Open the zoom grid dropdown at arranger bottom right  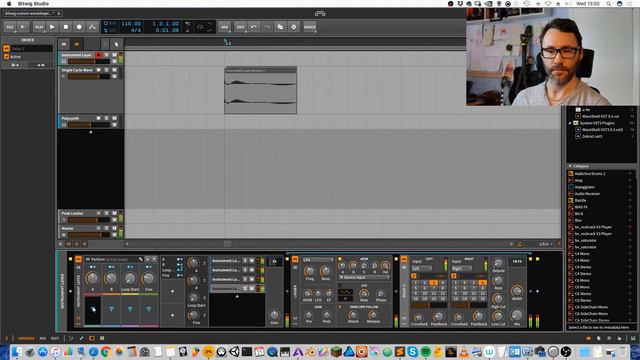tap(546, 244)
